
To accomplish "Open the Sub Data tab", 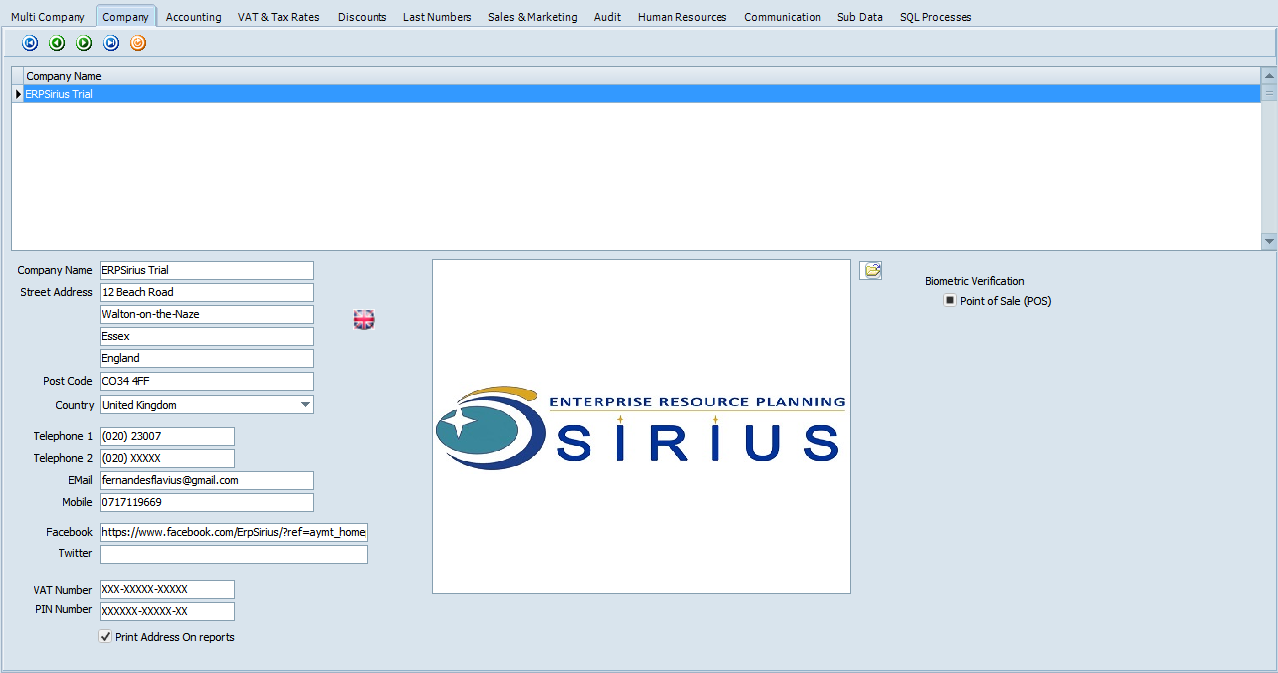I will [860, 17].
